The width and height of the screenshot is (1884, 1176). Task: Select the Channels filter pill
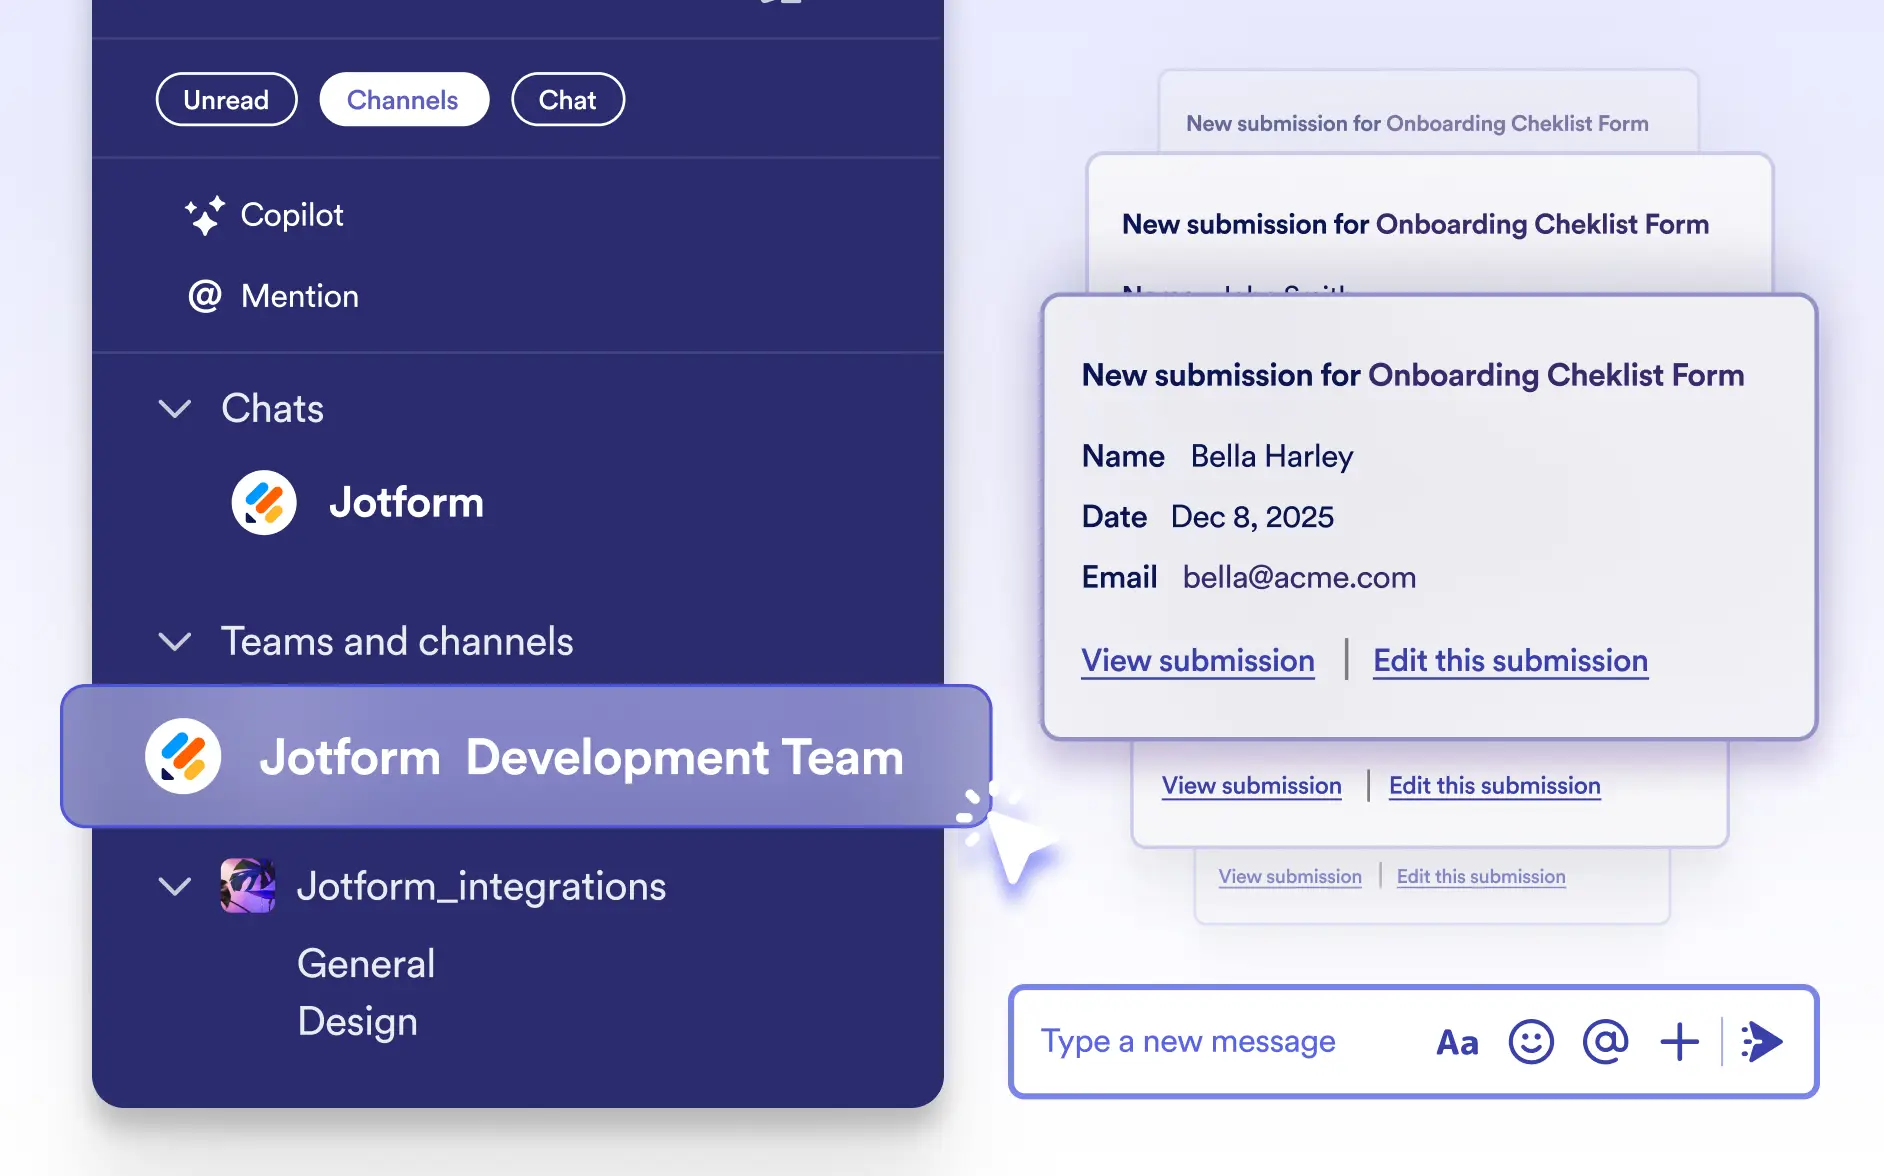[403, 100]
